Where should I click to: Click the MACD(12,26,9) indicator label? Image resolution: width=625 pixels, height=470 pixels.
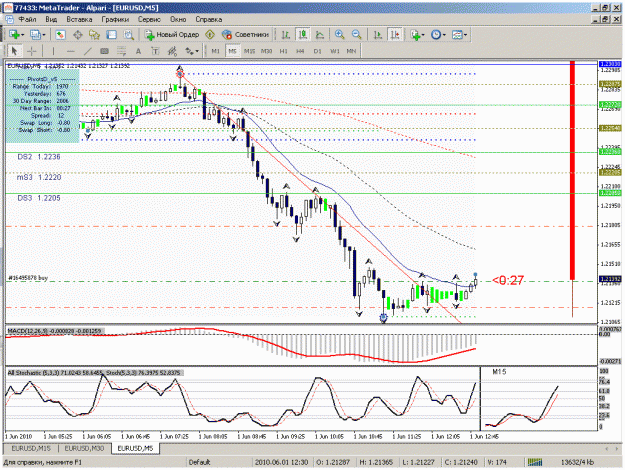pyautogui.click(x=55, y=331)
